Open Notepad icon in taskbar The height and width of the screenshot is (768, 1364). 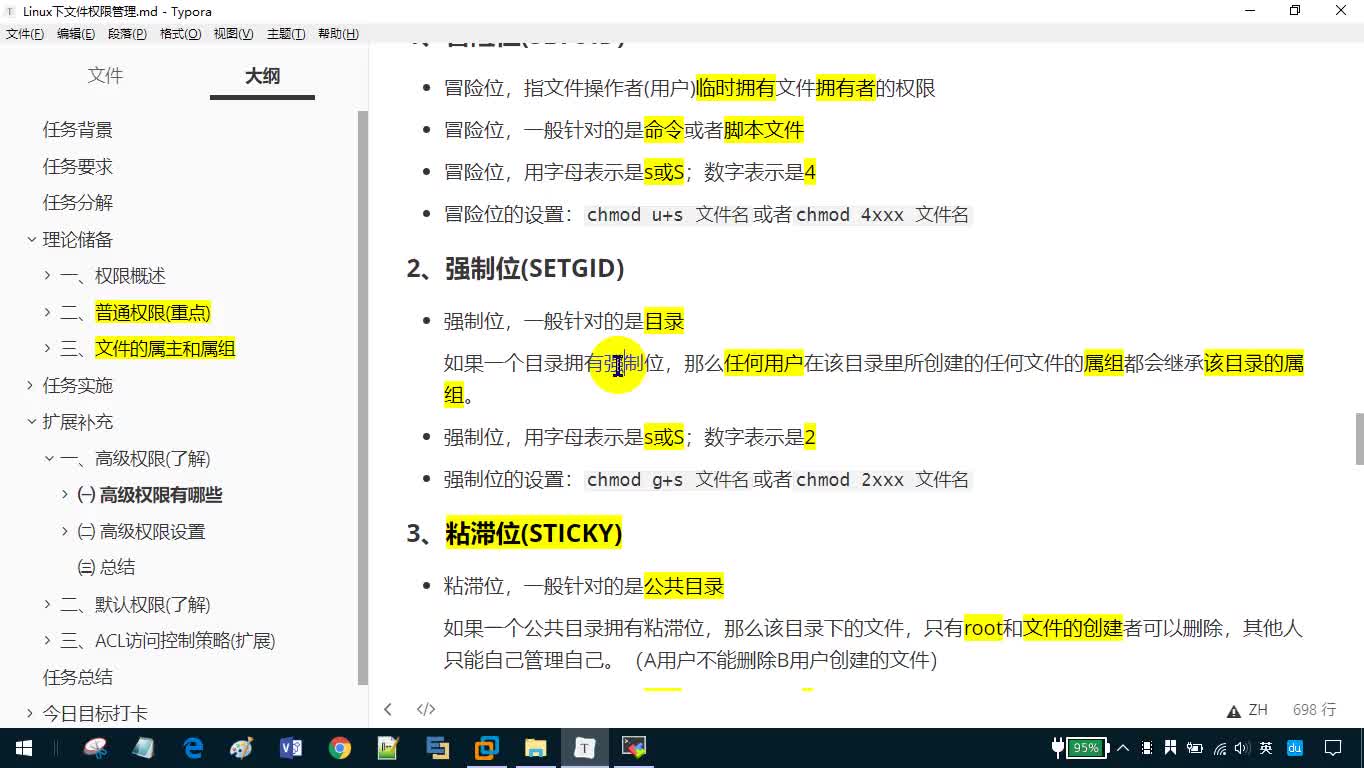tap(144, 747)
